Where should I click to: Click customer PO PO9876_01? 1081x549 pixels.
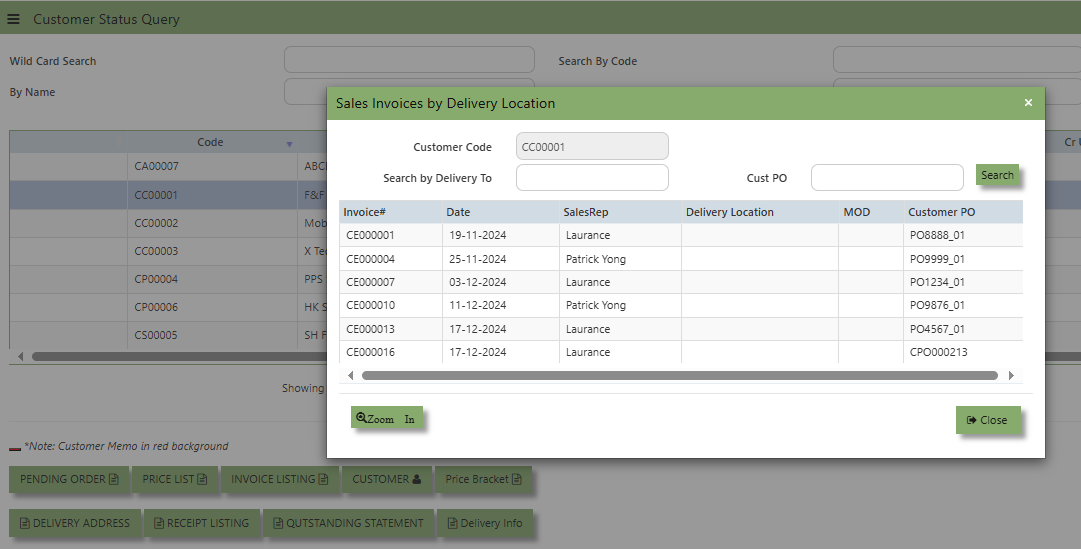(x=937, y=305)
